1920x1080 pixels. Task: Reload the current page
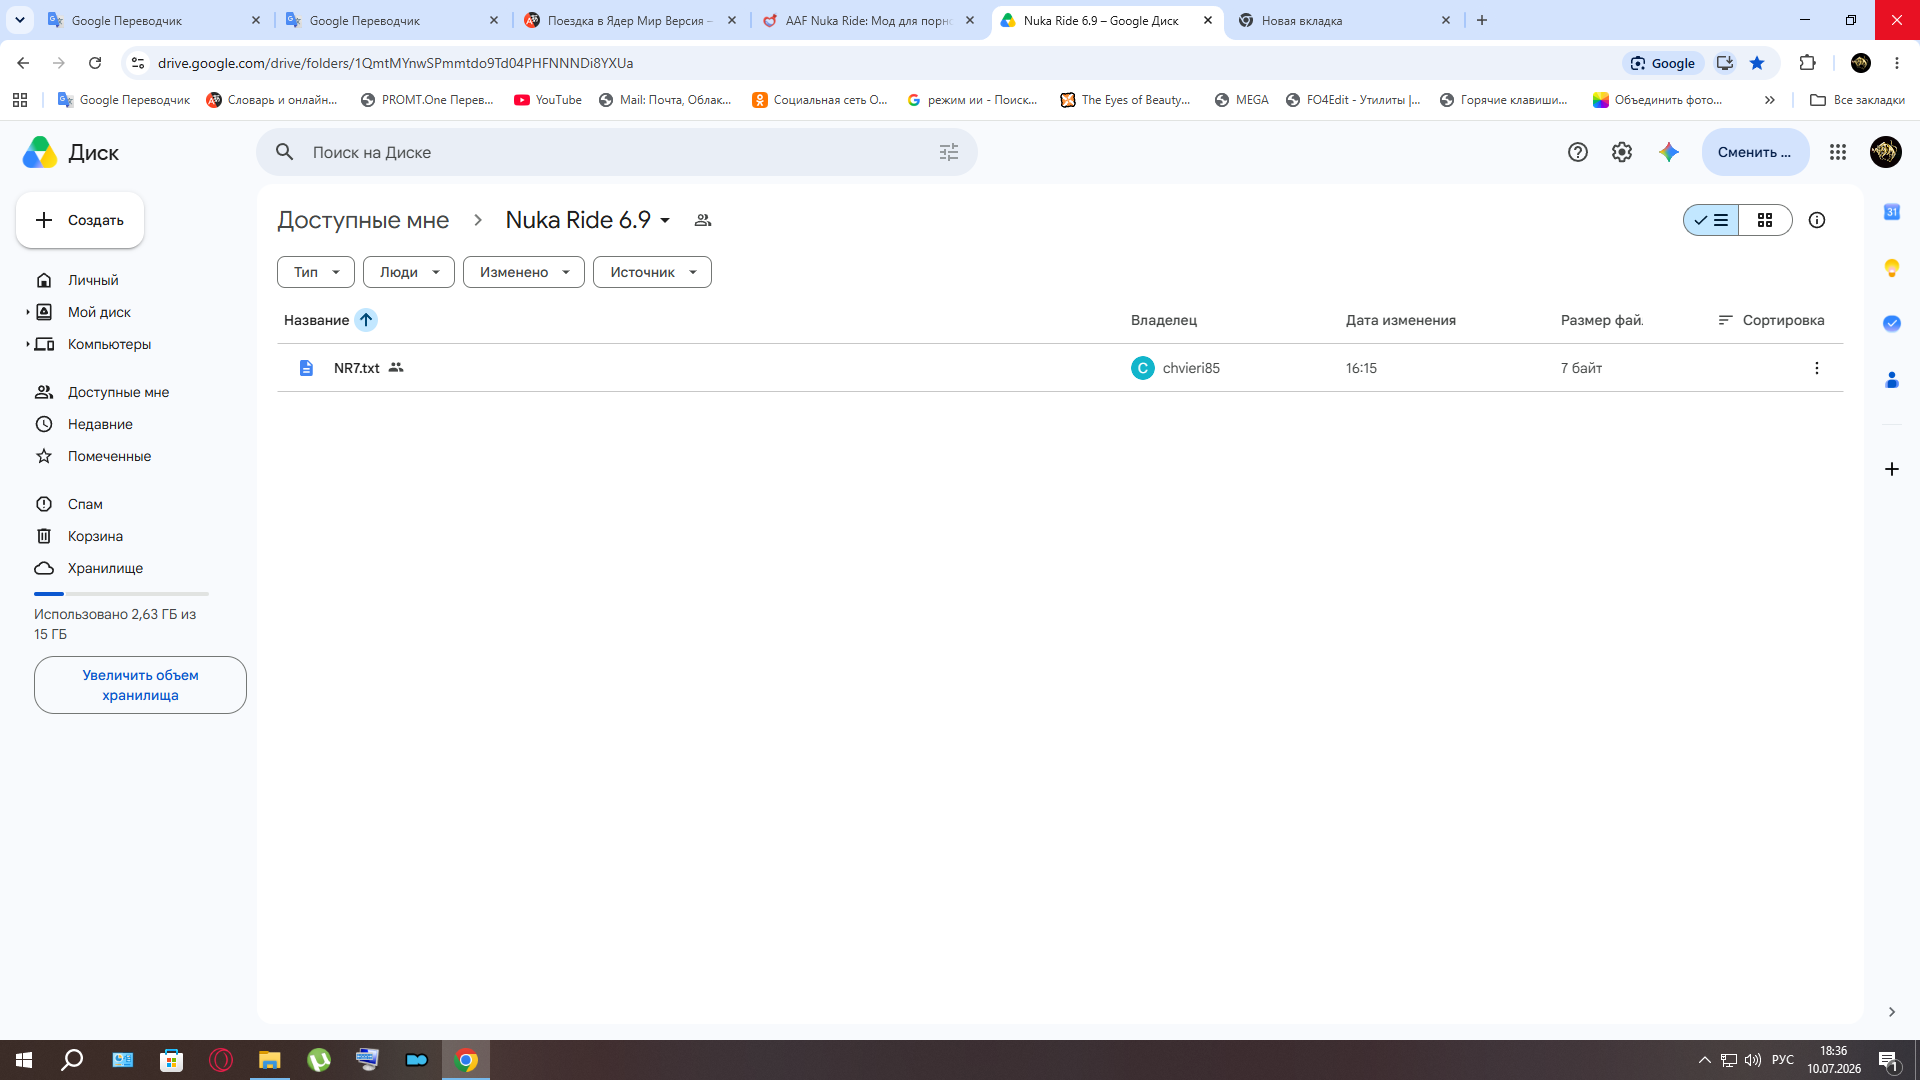(x=95, y=63)
